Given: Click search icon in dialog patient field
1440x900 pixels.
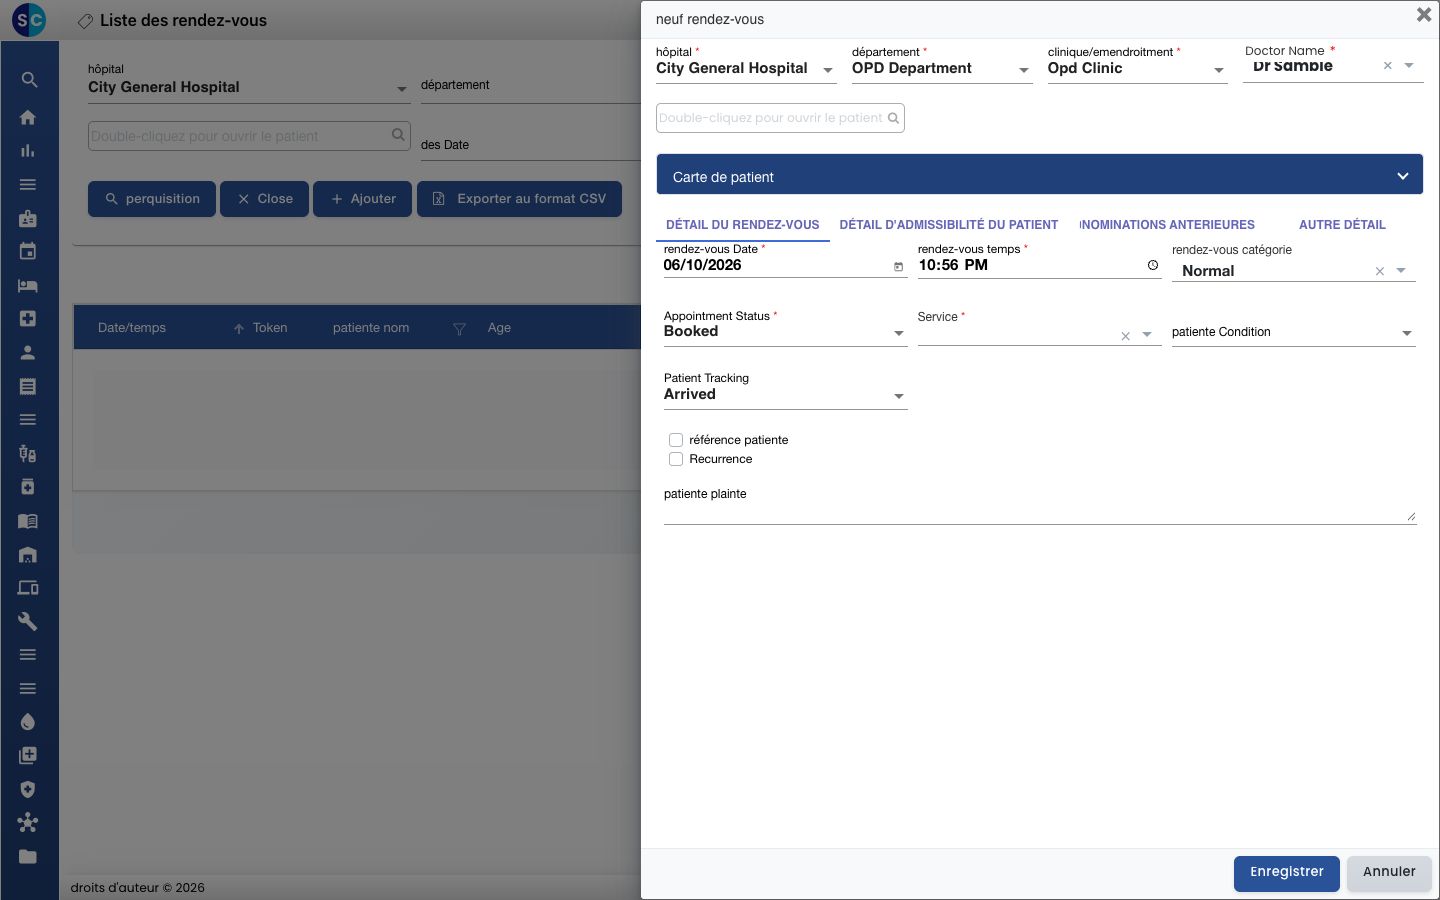Looking at the screenshot, I should [893, 118].
